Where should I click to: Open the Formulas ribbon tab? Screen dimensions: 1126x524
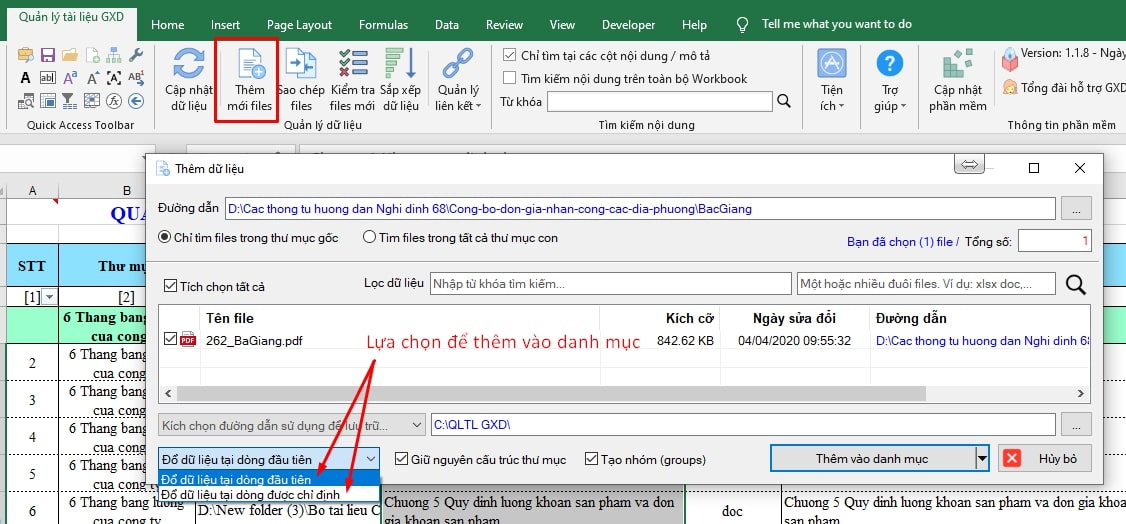[384, 25]
